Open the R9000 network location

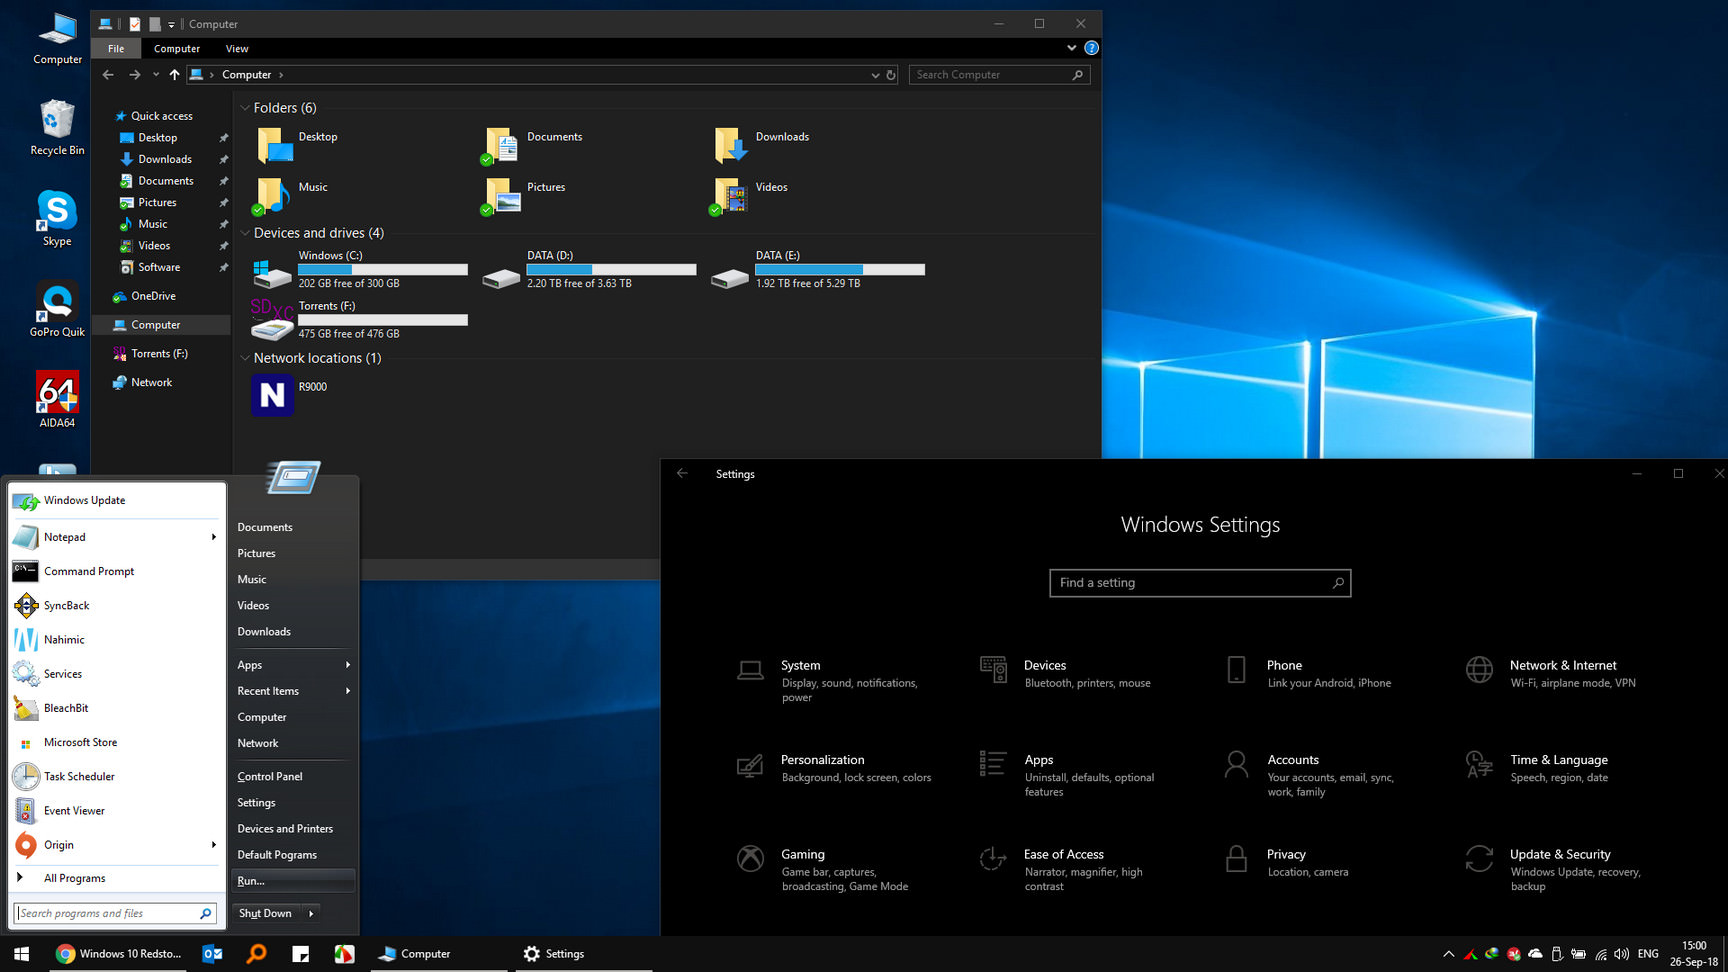(x=272, y=395)
